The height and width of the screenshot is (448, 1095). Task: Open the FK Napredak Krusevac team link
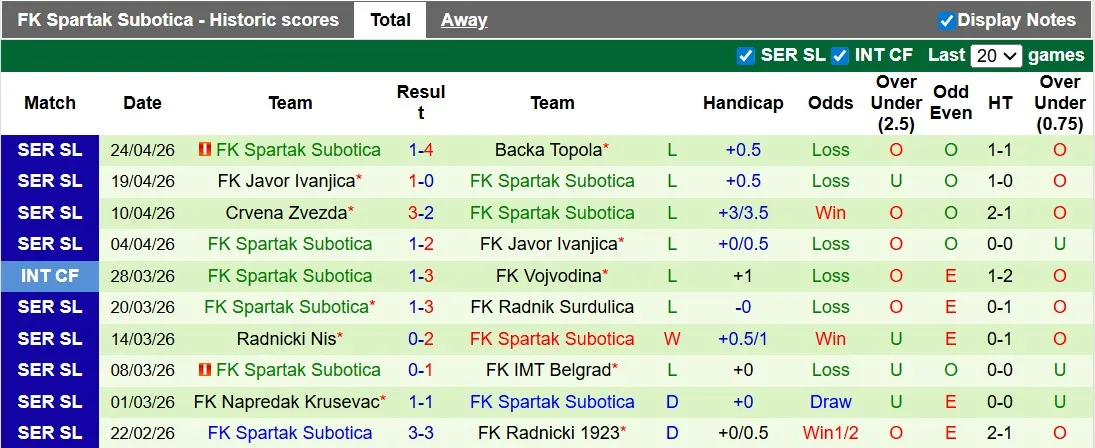(x=287, y=402)
